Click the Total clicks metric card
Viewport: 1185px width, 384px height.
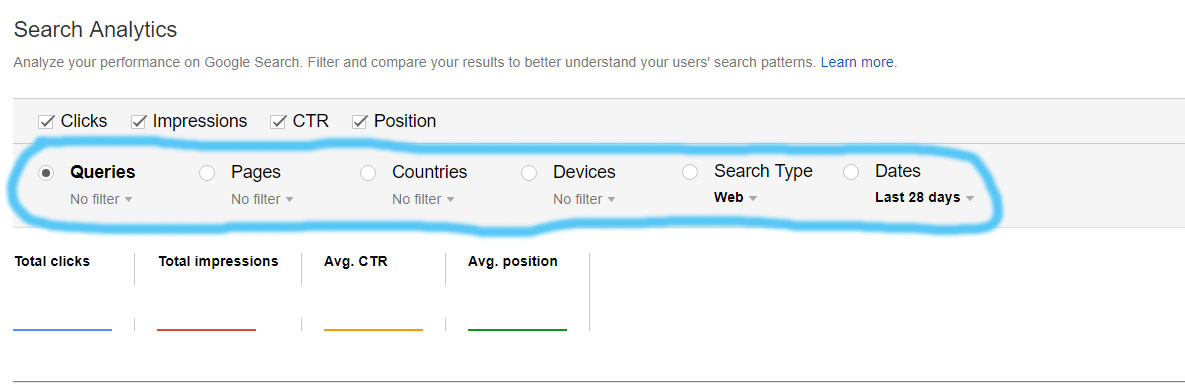coord(67,292)
